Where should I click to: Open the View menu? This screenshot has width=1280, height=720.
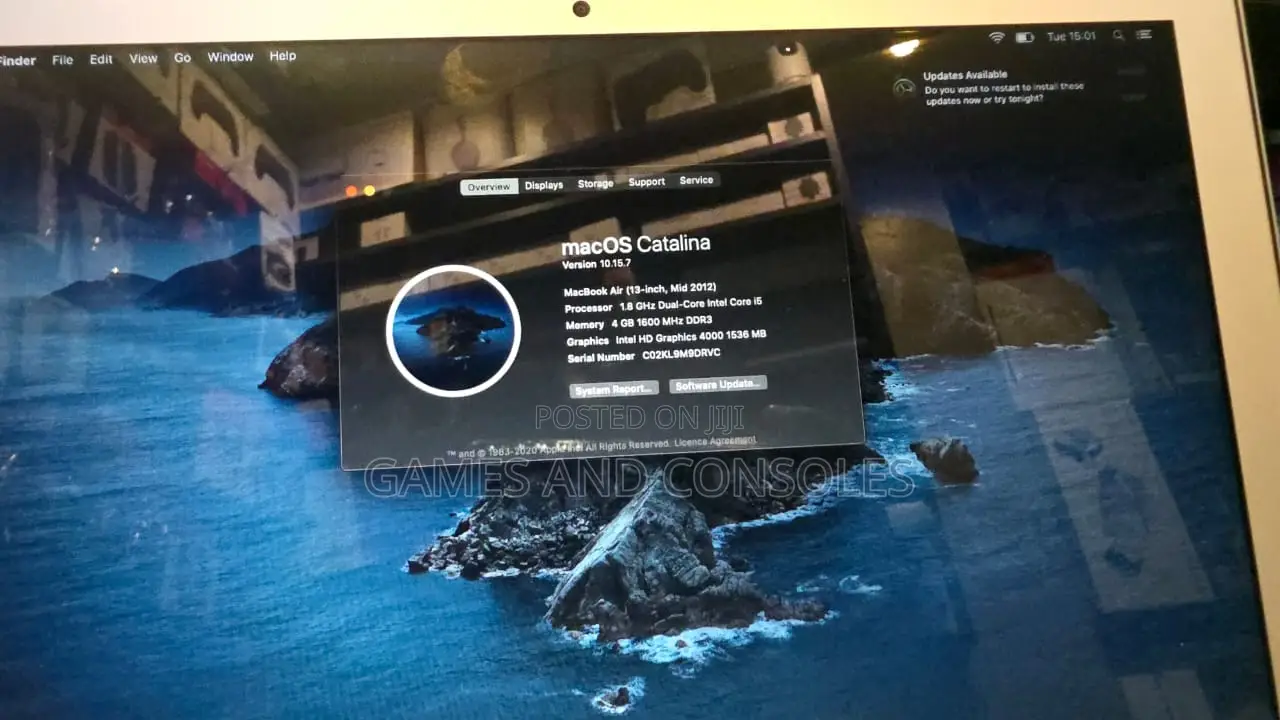tap(143, 59)
